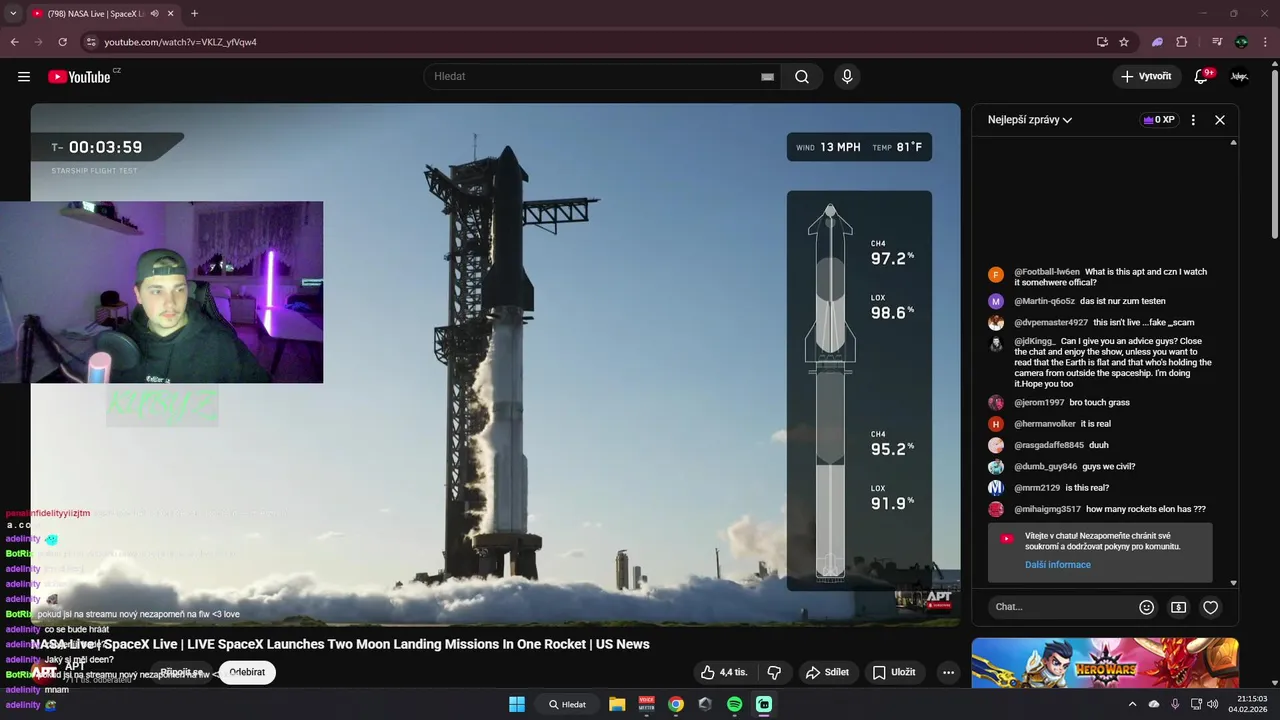Open the purple ghost extension icon
The width and height of the screenshot is (1280, 720).
[x=1157, y=42]
